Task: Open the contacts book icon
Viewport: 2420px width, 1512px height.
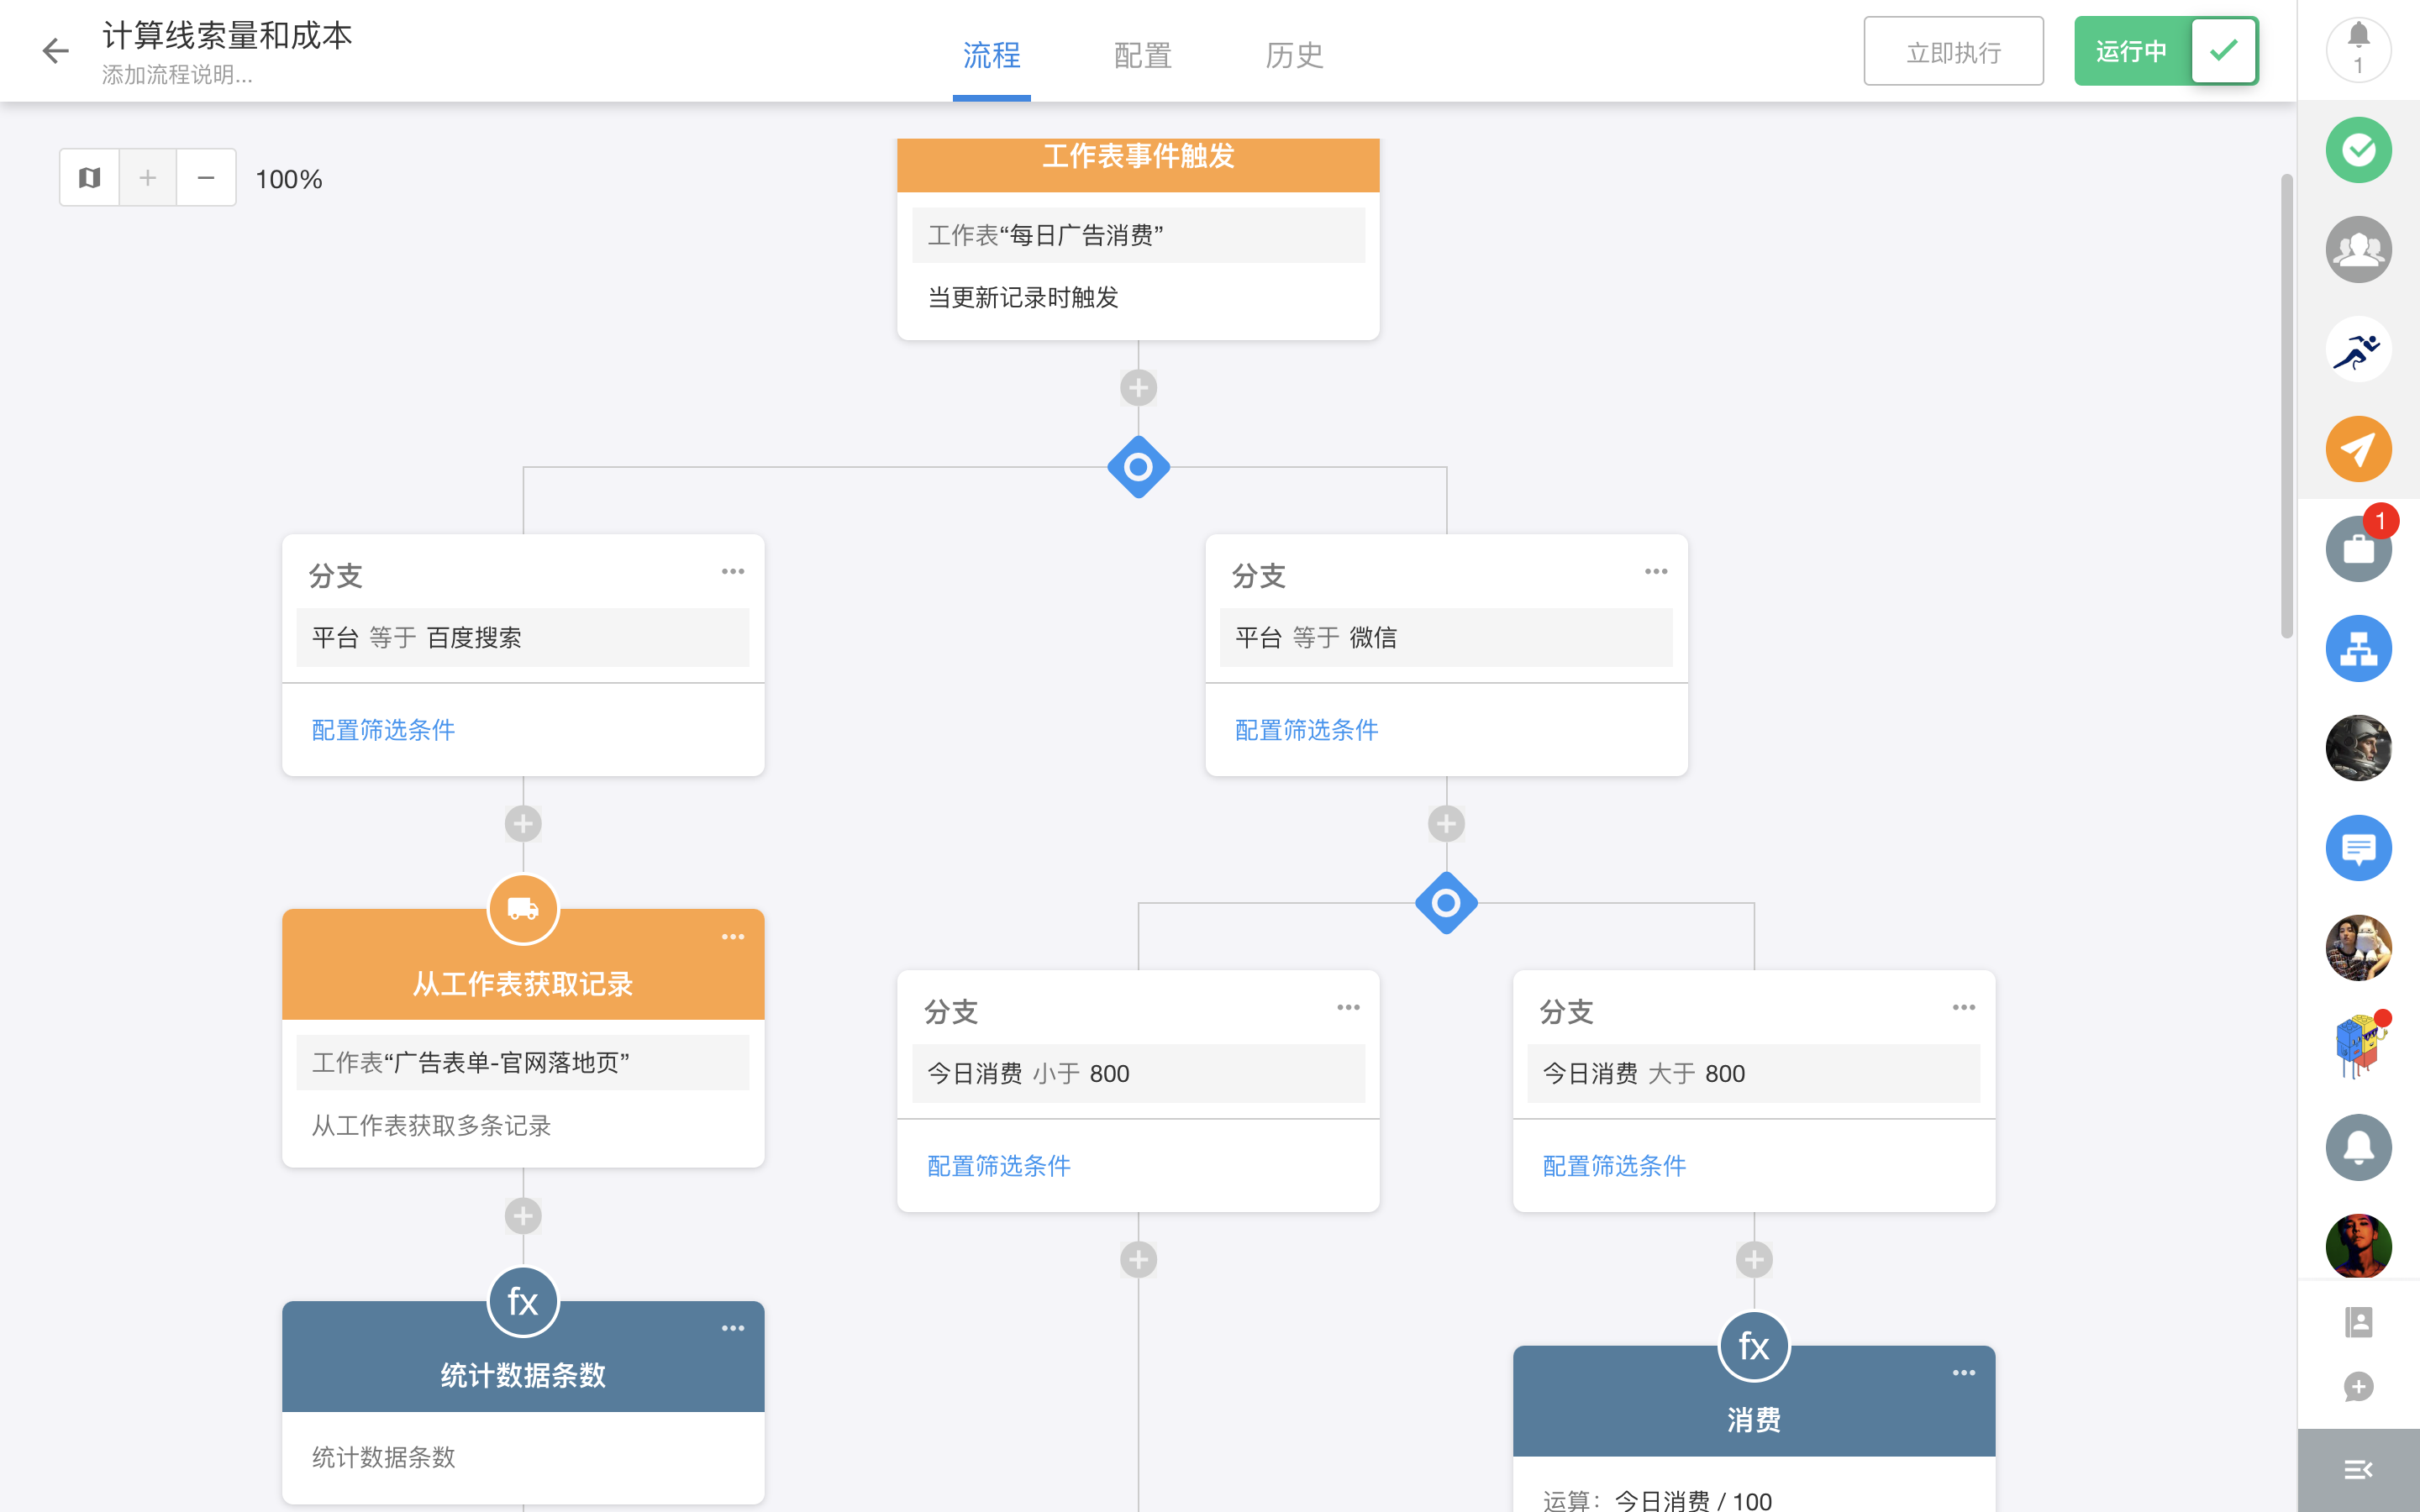Action: 2358,1322
